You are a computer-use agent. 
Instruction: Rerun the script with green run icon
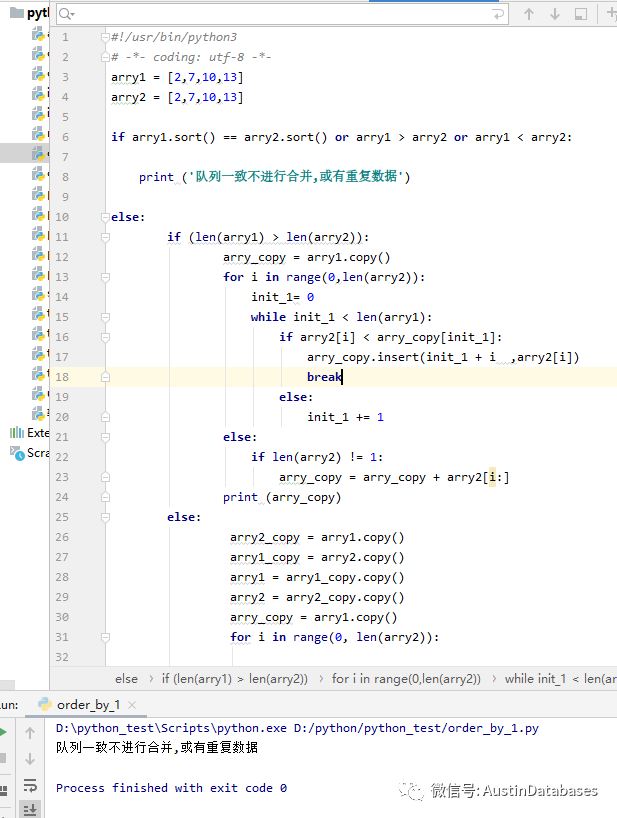(x=3, y=732)
